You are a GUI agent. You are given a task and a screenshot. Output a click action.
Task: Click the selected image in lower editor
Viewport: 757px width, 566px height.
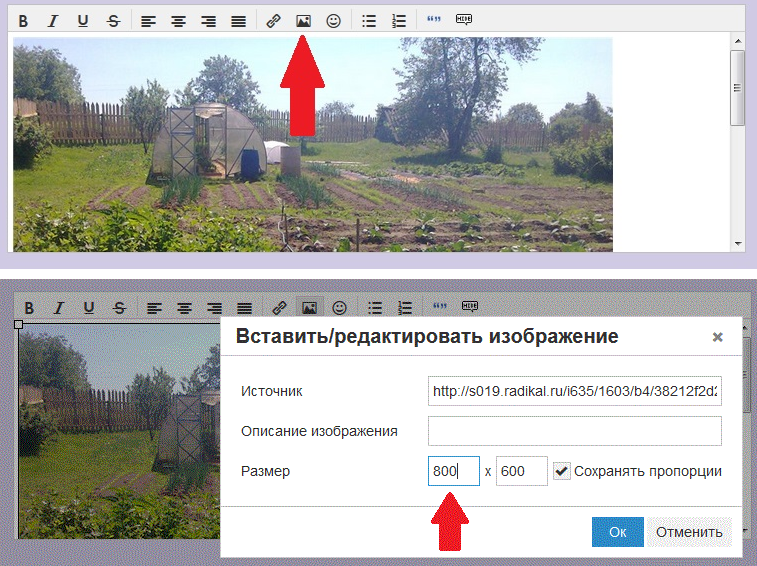[x=119, y=431]
